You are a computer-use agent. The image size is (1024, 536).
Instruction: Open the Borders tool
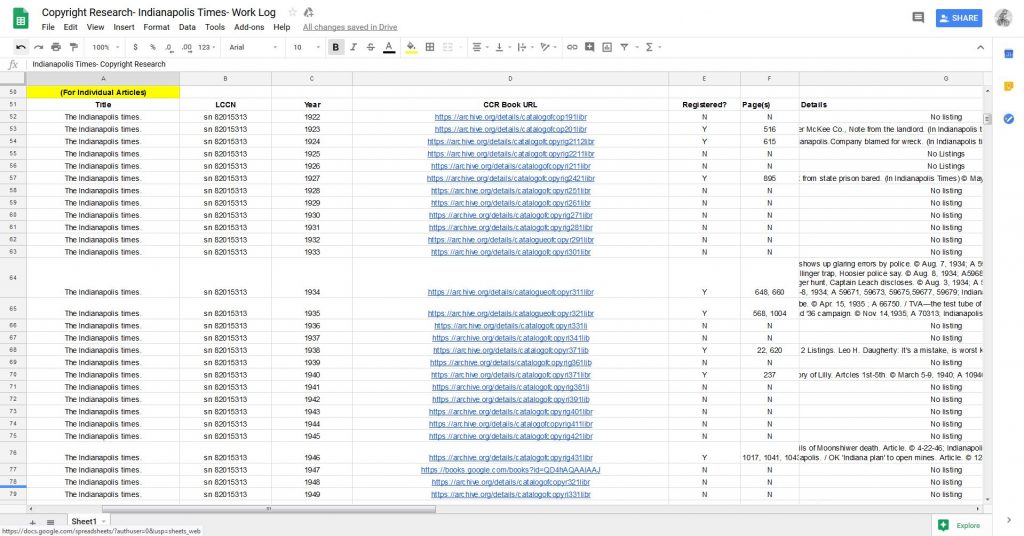(x=430, y=47)
